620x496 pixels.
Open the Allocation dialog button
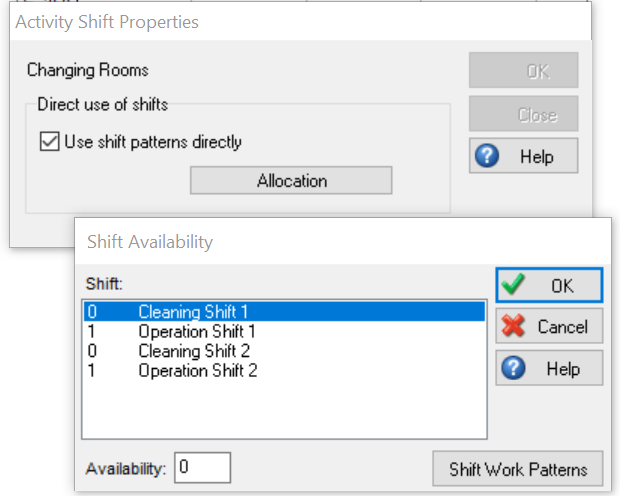[291, 180]
